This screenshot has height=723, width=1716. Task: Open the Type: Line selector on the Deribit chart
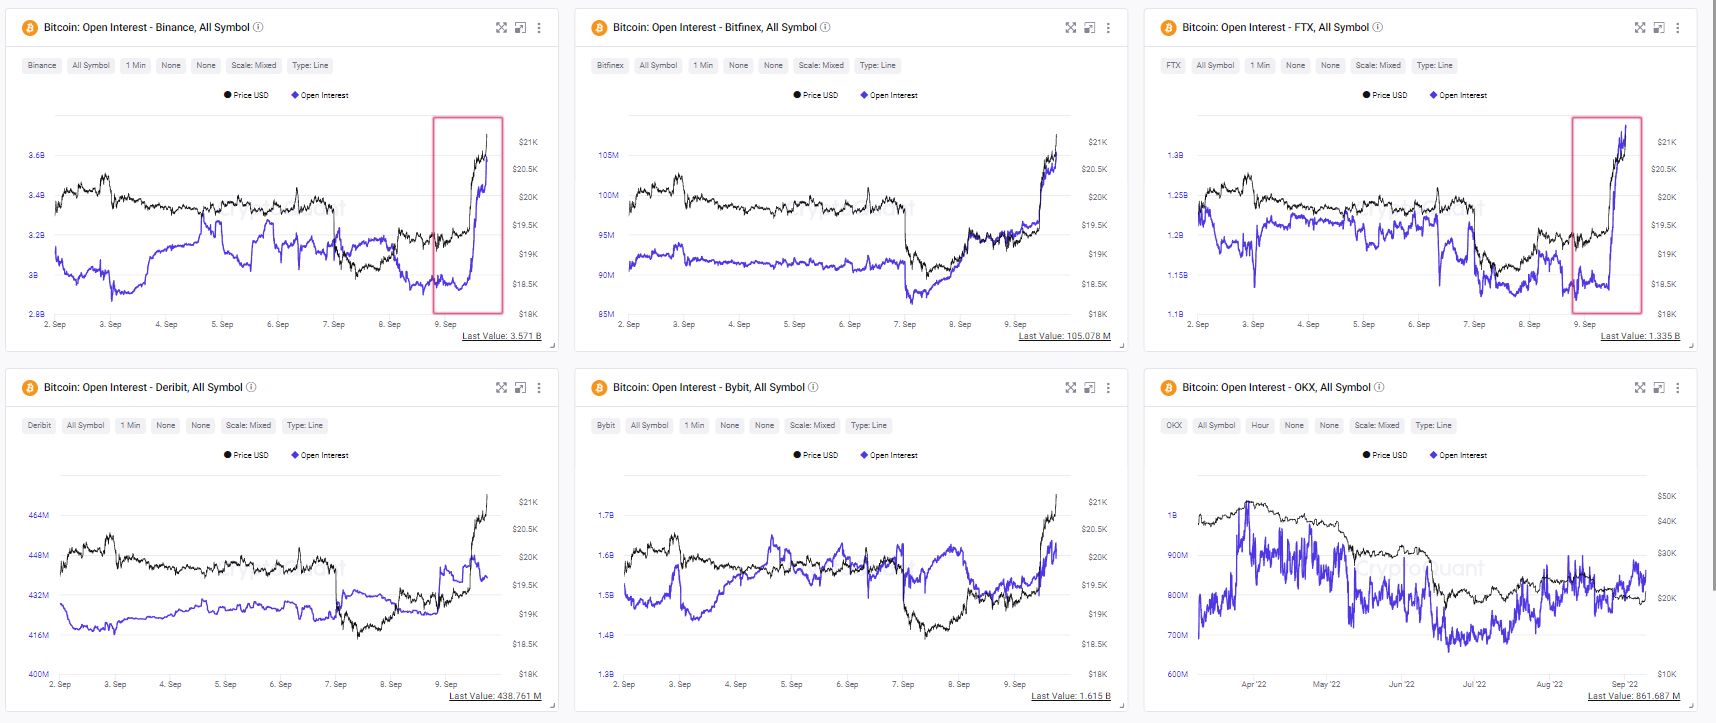pos(304,425)
